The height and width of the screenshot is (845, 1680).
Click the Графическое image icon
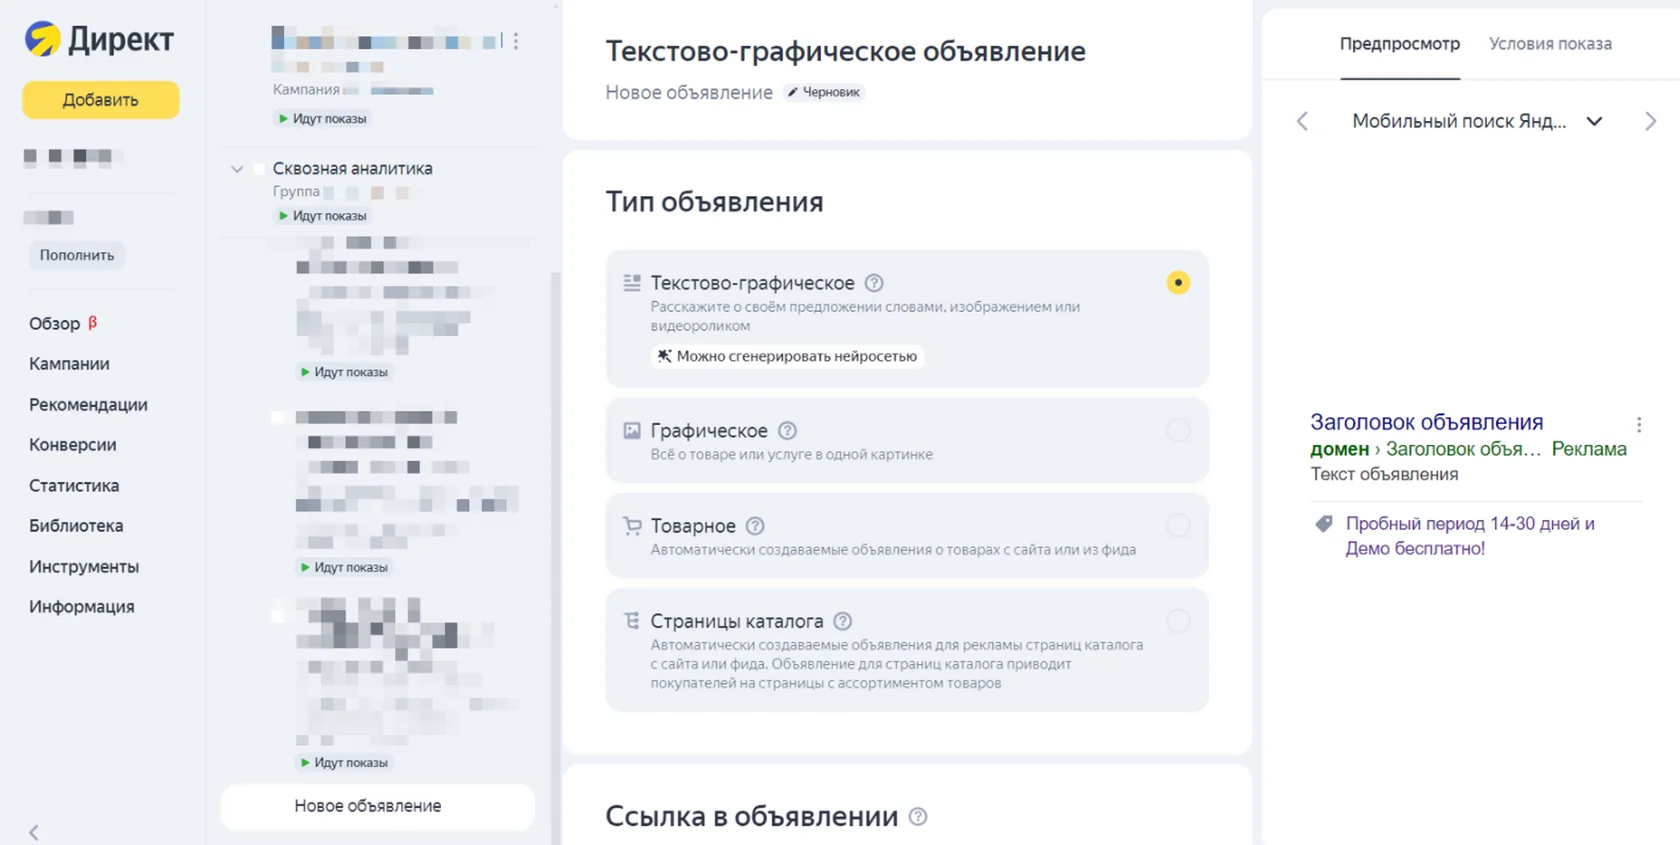632,431
